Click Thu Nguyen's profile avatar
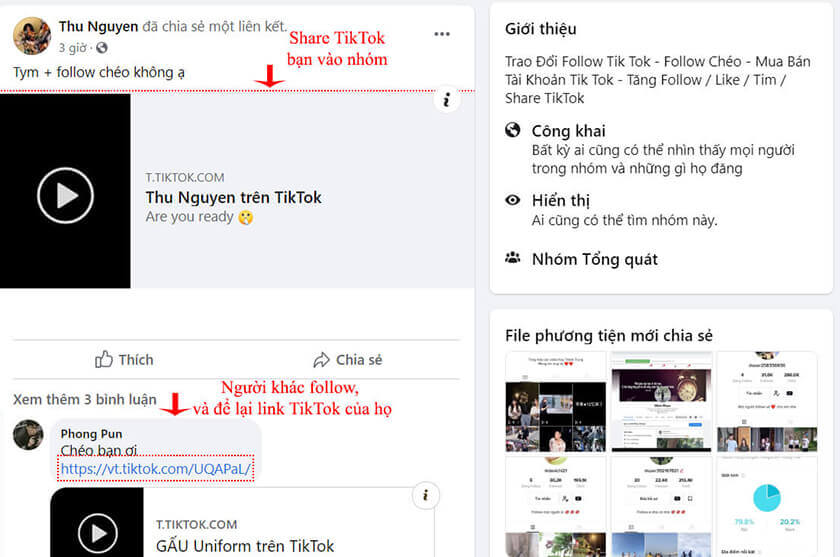 coord(31,36)
